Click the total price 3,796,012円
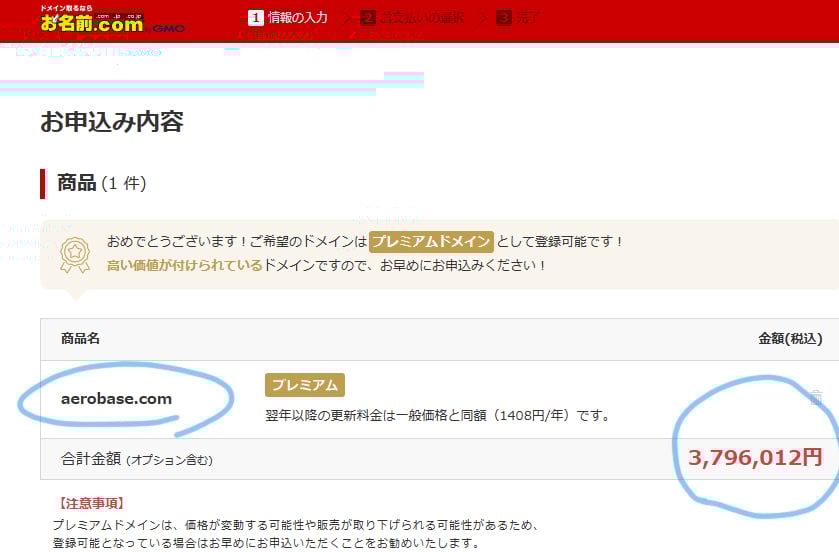 coord(754,457)
